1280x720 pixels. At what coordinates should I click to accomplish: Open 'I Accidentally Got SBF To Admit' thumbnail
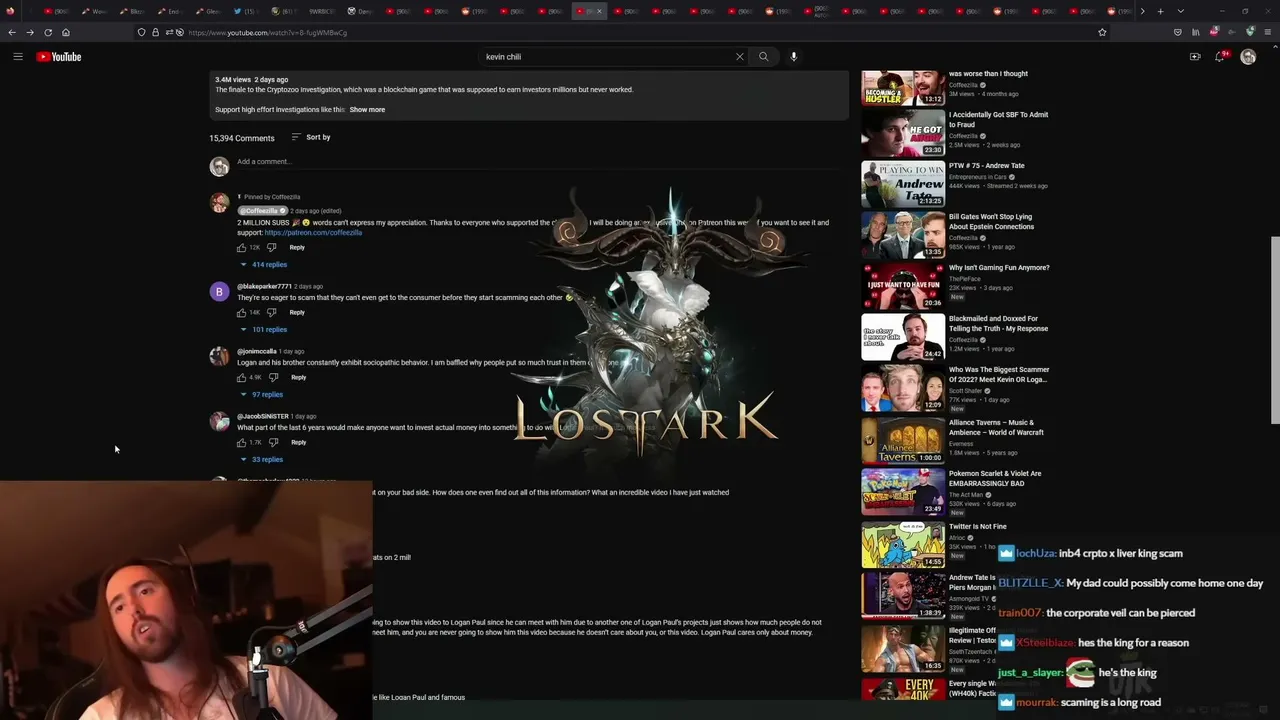coord(903,134)
